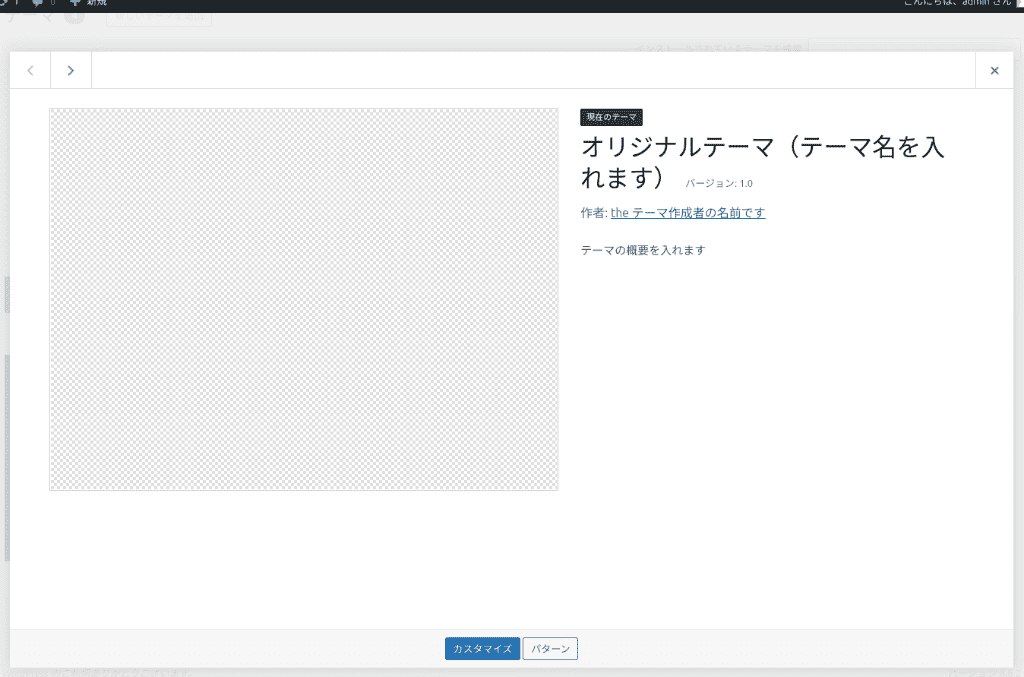1024x677 pixels.
Task: Click the theme title オリジナルテーマ
Action: click(762, 162)
